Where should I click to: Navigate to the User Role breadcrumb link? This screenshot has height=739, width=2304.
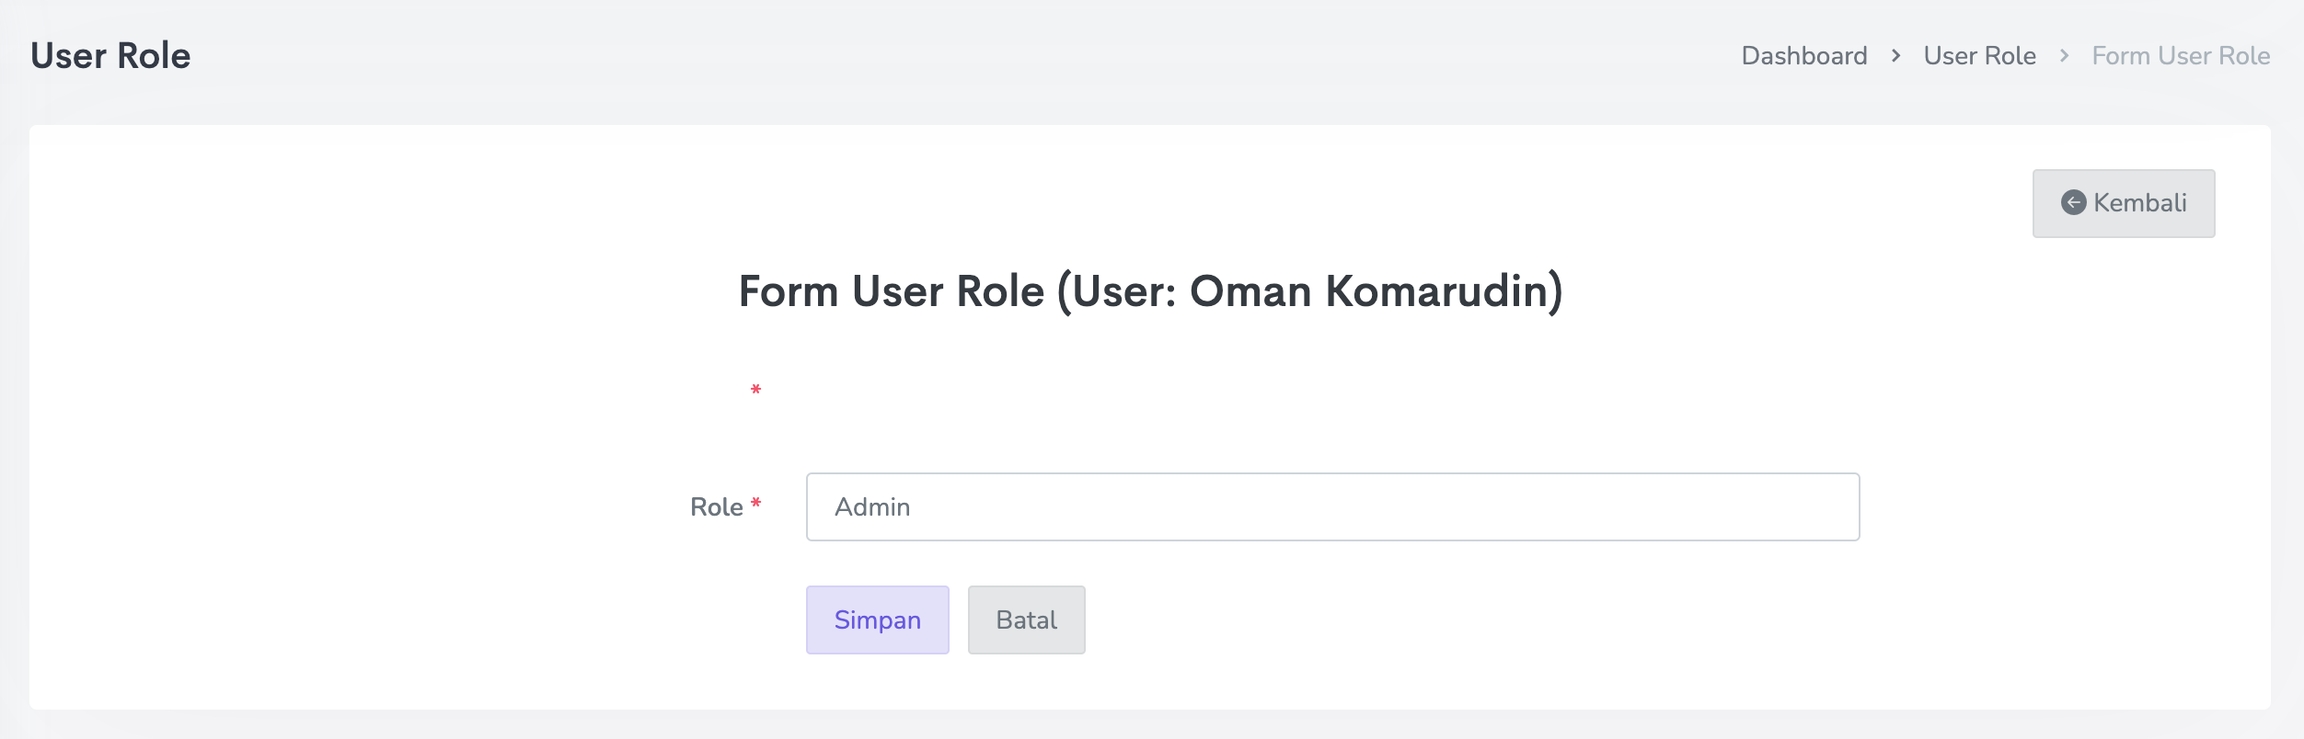(x=1979, y=56)
